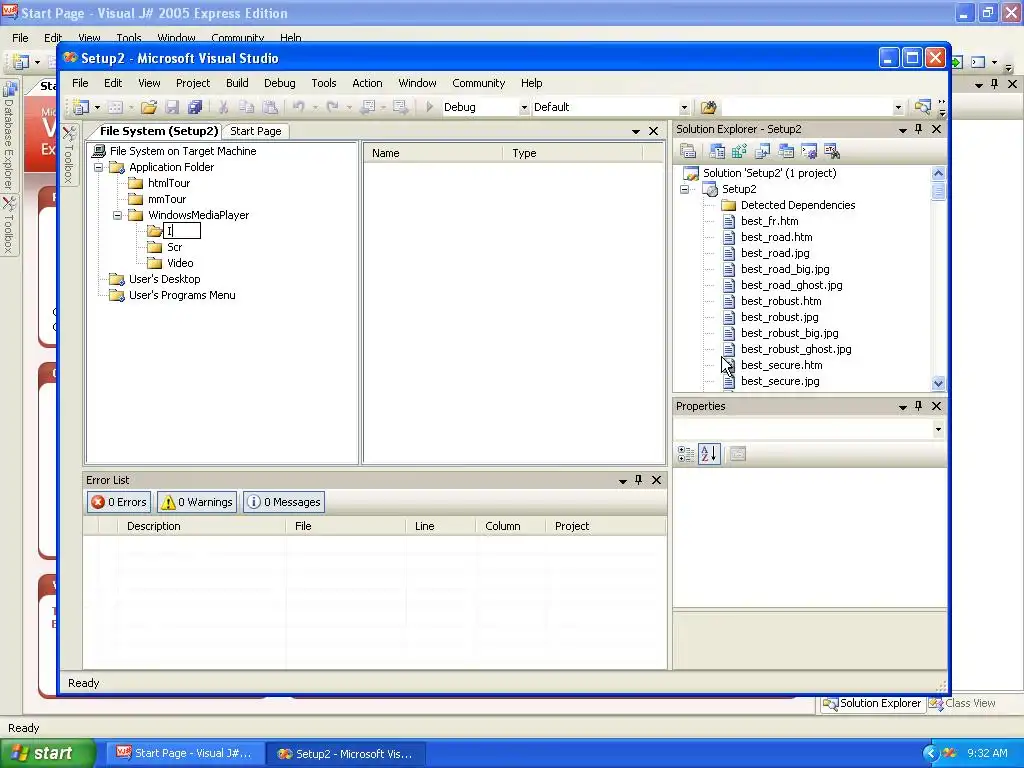Image resolution: width=1024 pixels, height=768 pixels.
Task: Open Database Explorer side tab in Visual J# window
Action: 9,136
